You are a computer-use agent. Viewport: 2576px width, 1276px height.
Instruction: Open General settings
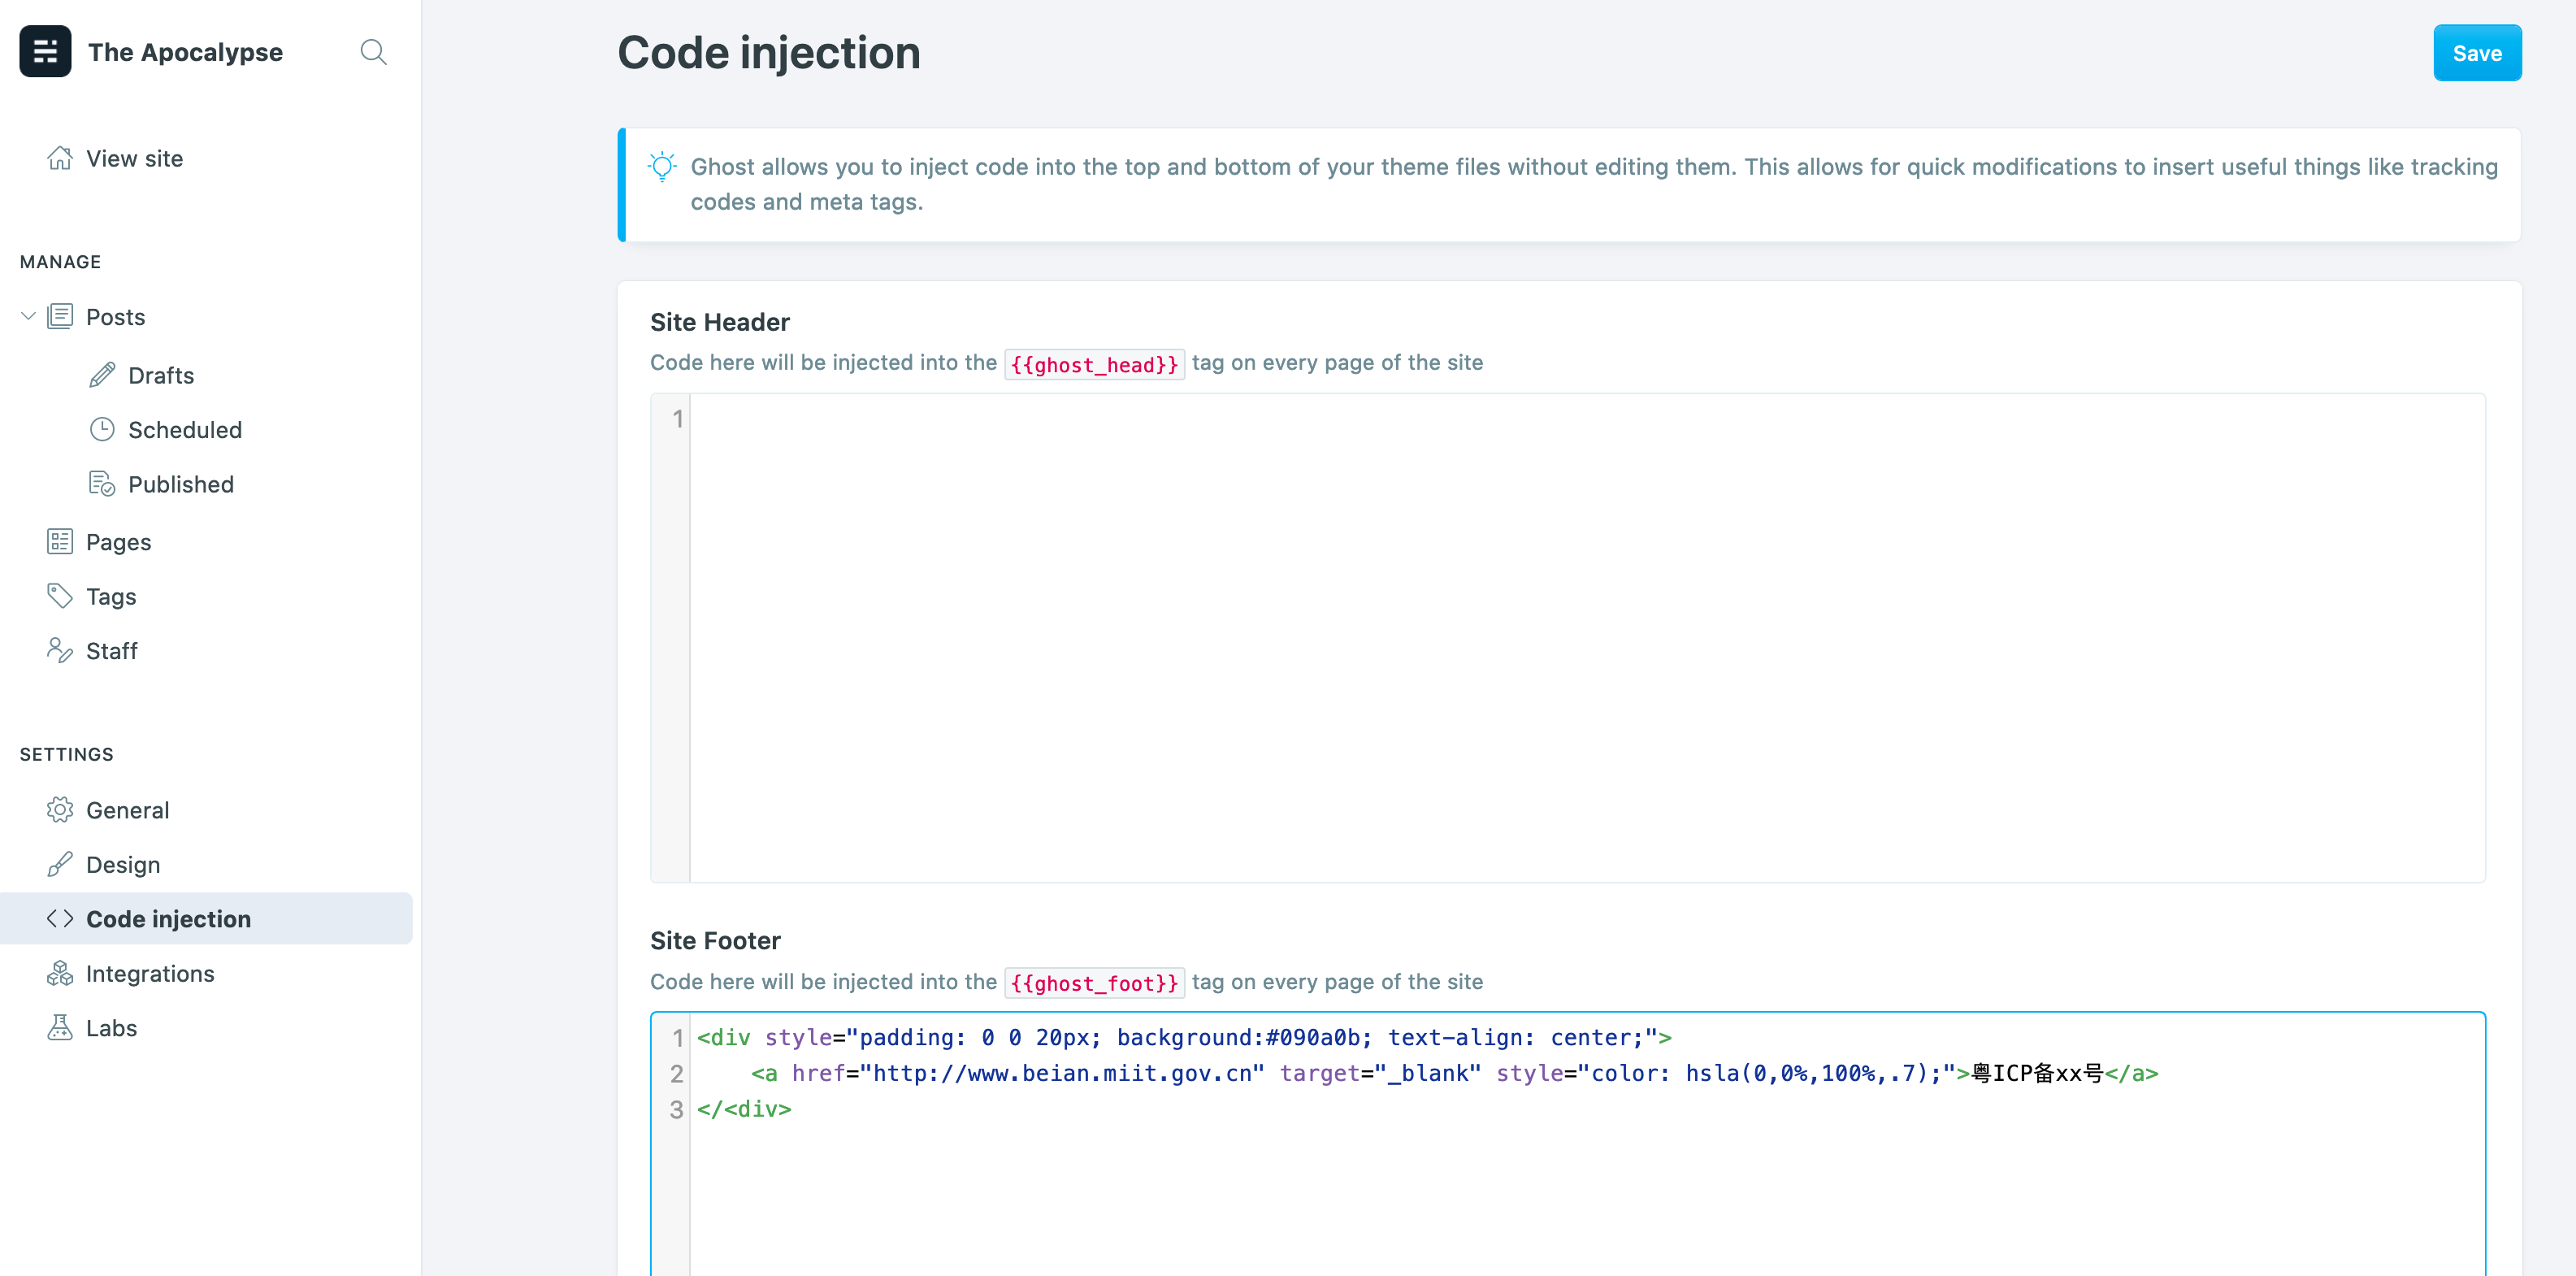[x=127, y=810]
